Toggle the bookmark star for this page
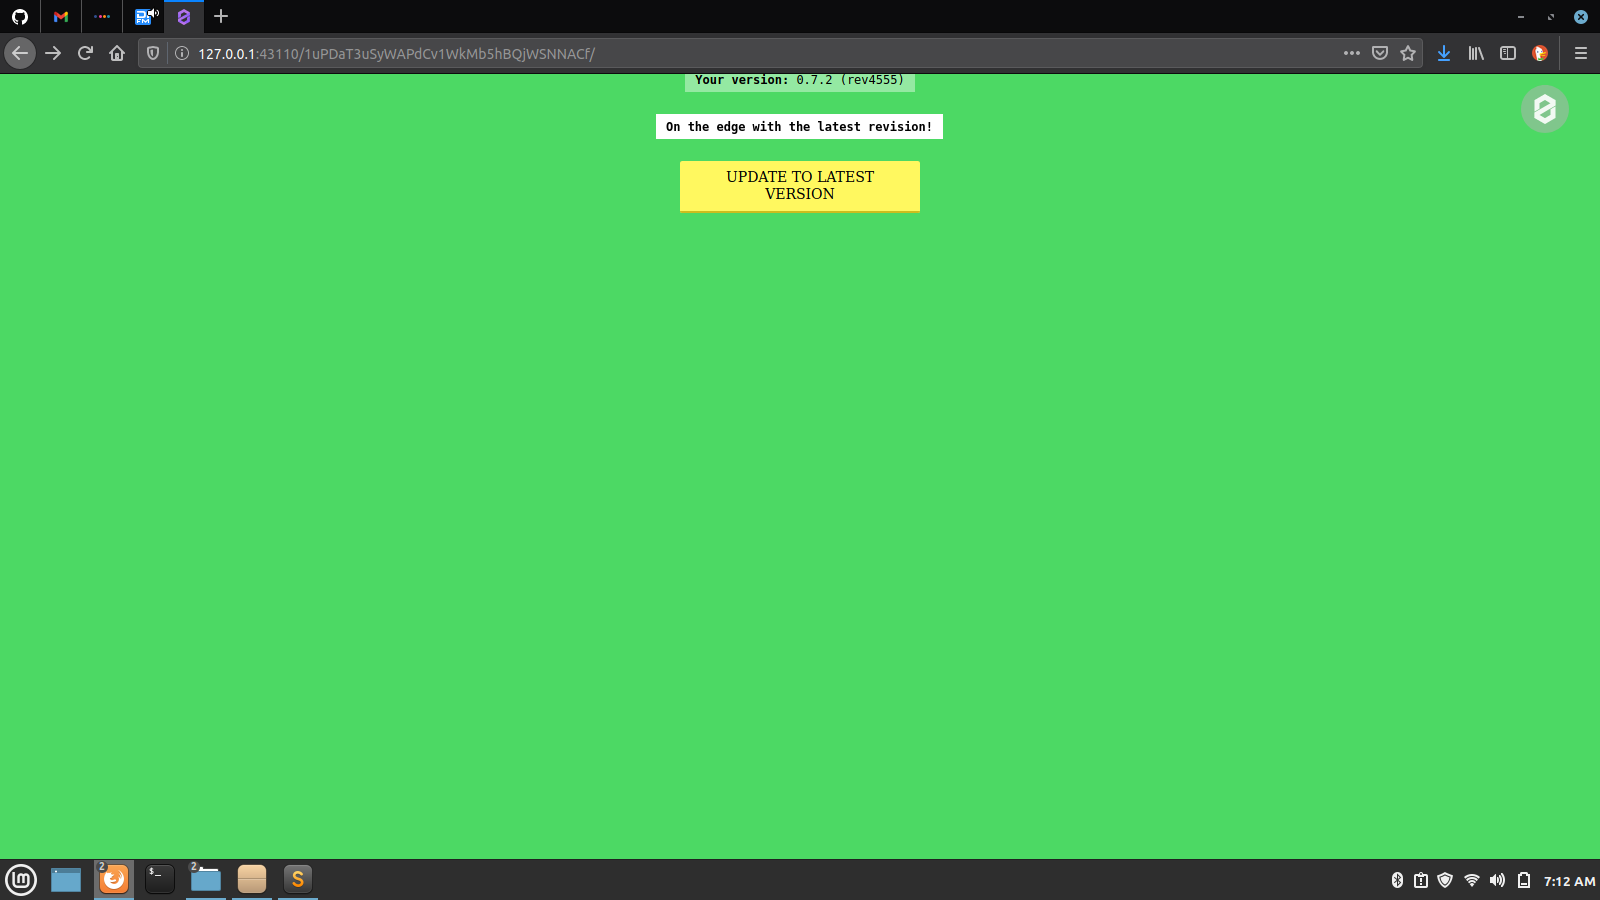Viewport: 1600px width, 900px height. [1409, 53]
